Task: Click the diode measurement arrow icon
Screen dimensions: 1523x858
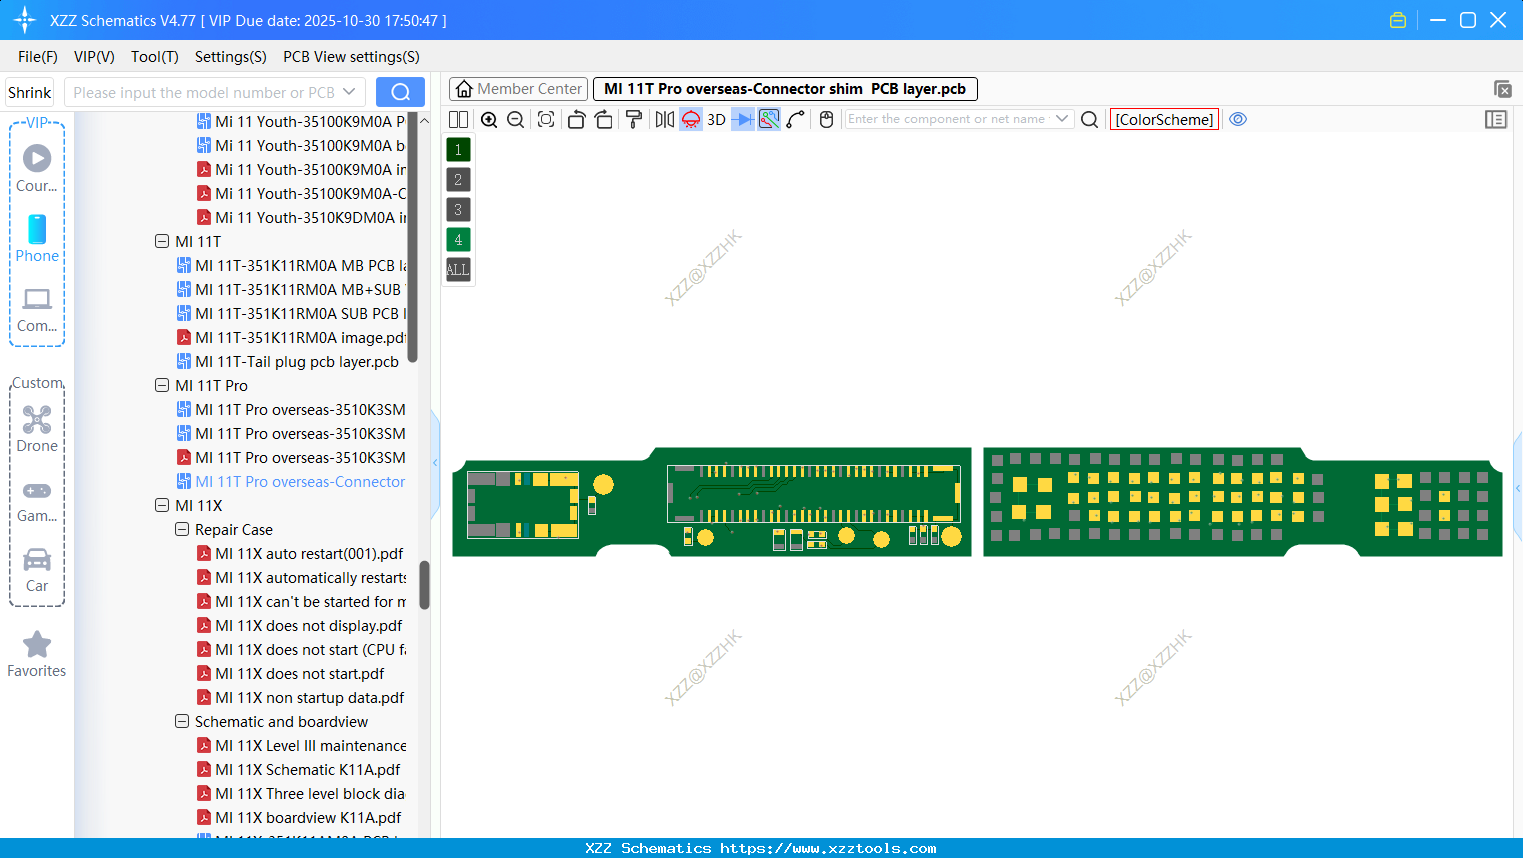Action: pos(741,119)
